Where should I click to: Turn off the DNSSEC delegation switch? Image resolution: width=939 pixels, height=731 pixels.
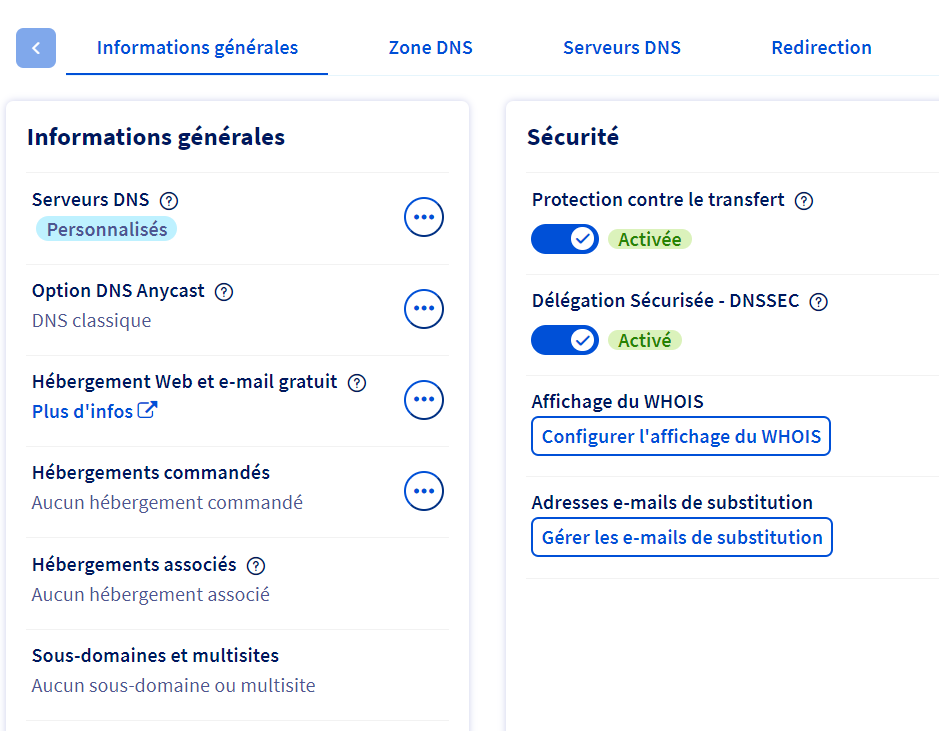[x=564, y=340]
